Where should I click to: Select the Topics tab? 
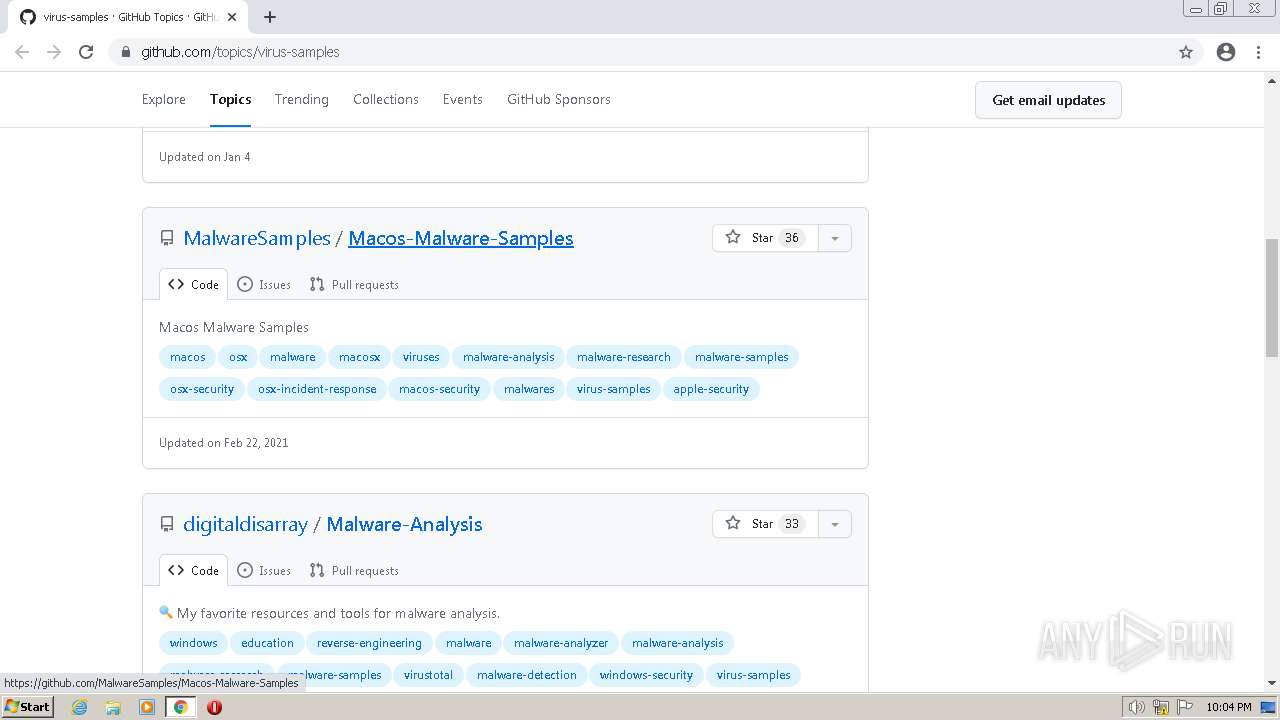point(230,99)
